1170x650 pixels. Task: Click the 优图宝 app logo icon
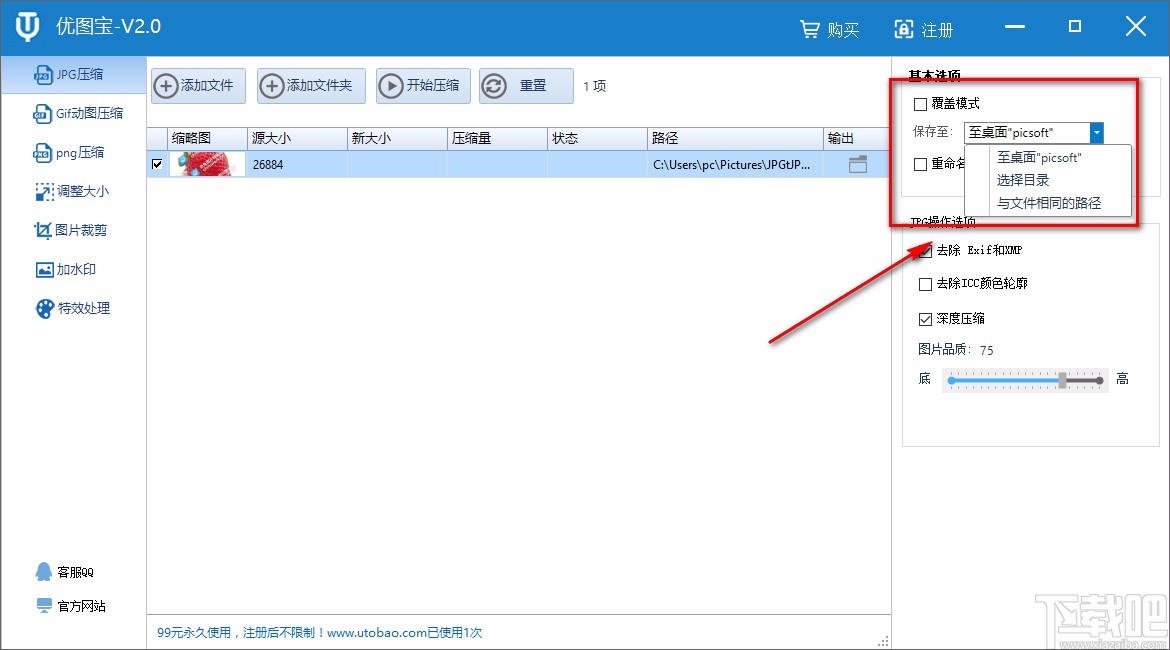(28, 27)
